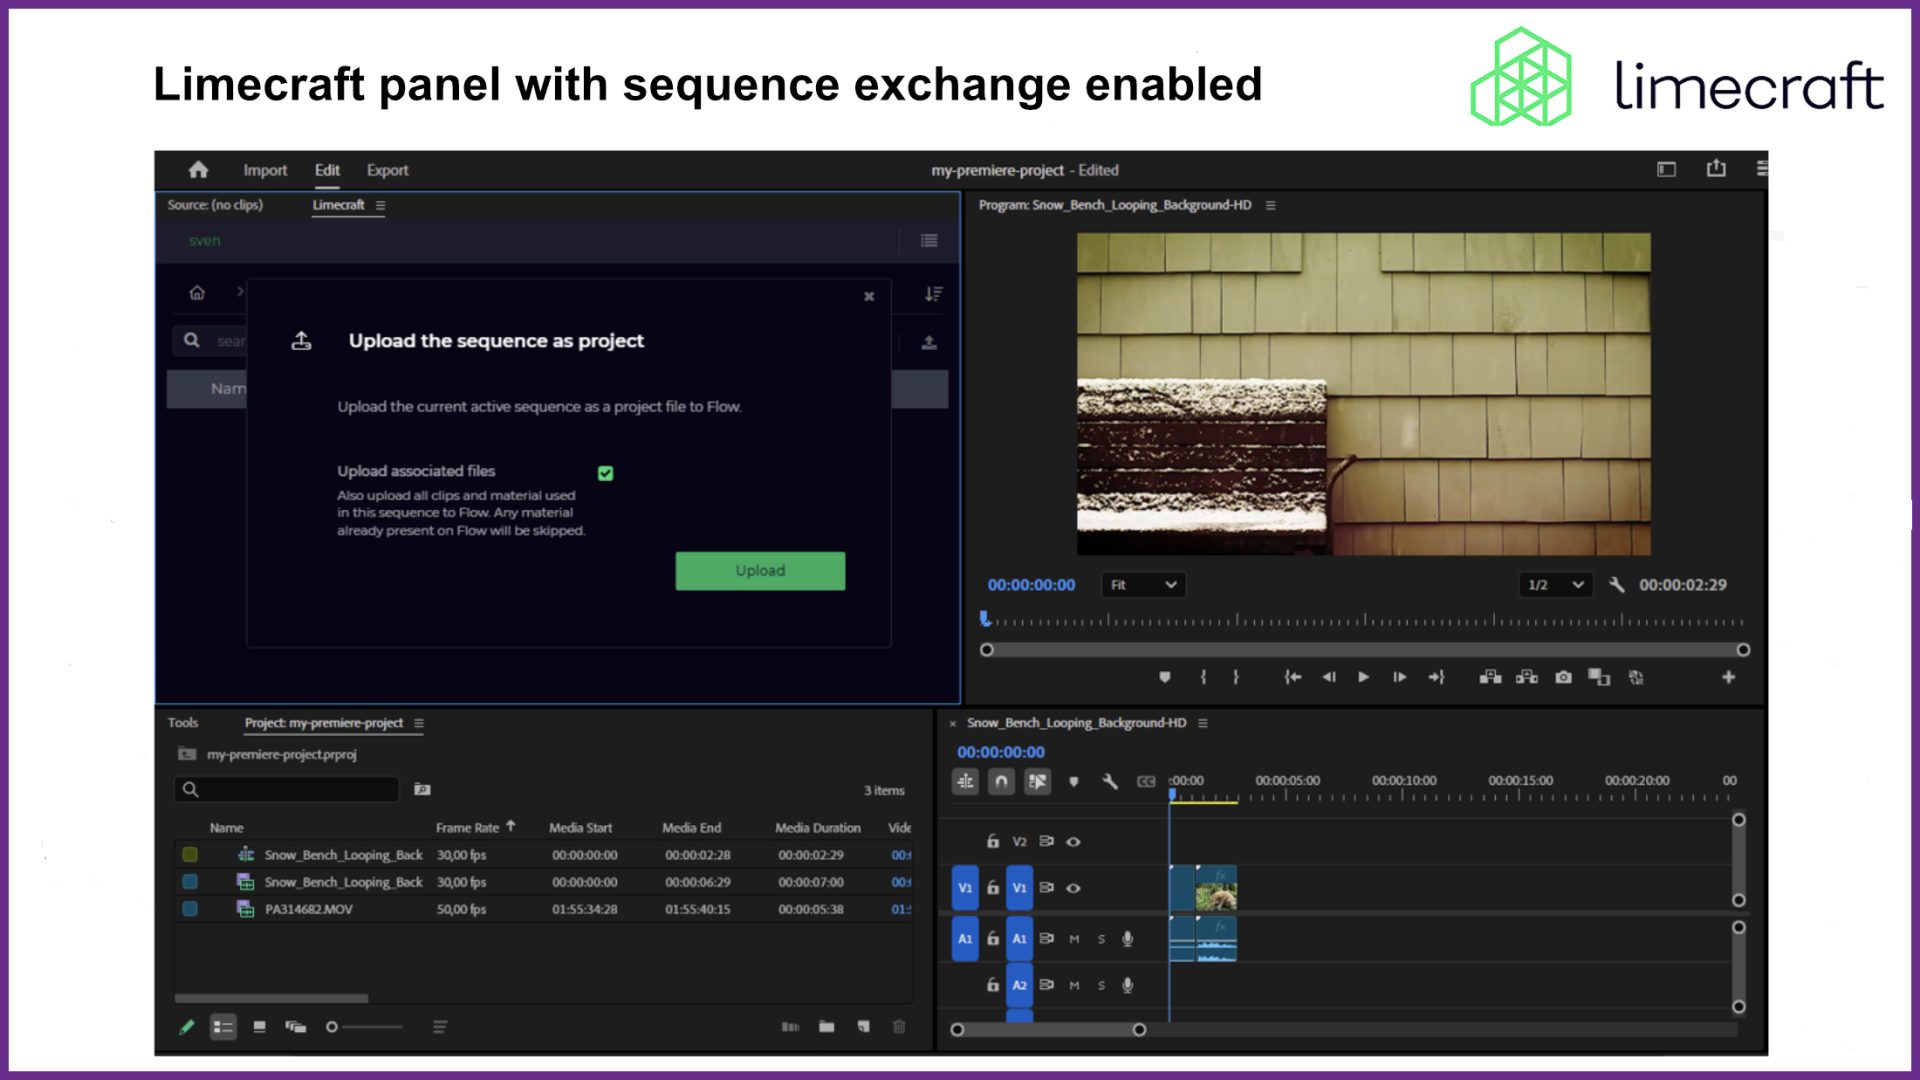Click the New Bin folder icon
This screenshot has width=1920, height=1080.
point(826,1027)
